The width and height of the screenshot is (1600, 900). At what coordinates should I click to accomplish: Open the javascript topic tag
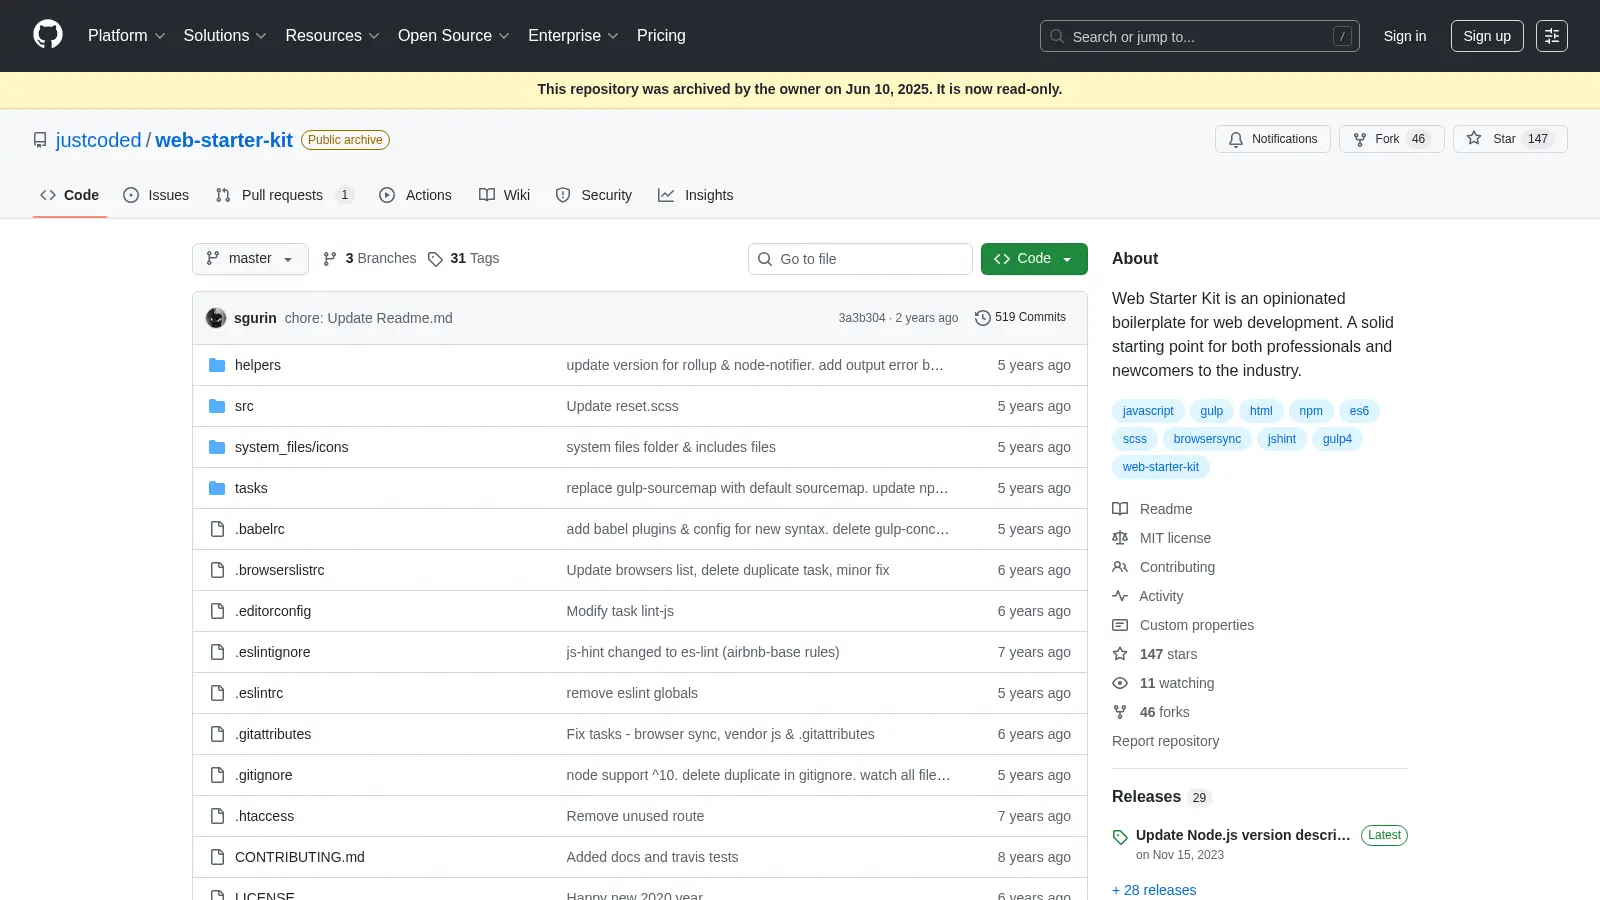(x=1148, y=411)
